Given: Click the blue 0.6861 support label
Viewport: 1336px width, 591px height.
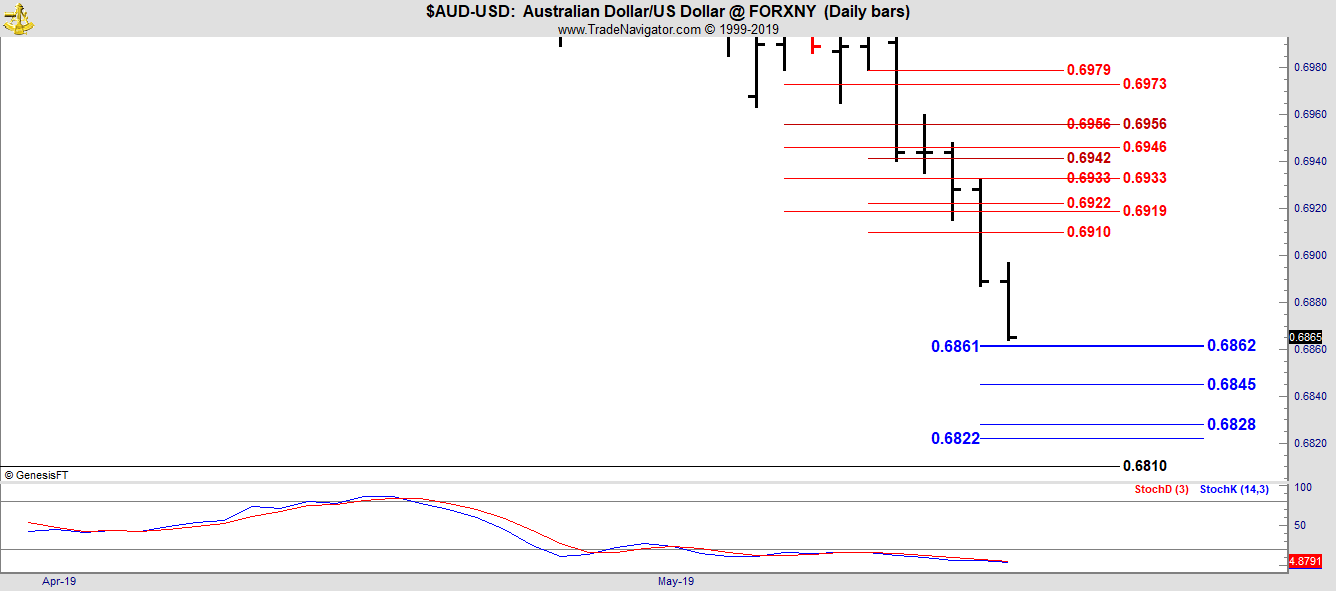Looking at the screenshot, I should coord(955,346).
